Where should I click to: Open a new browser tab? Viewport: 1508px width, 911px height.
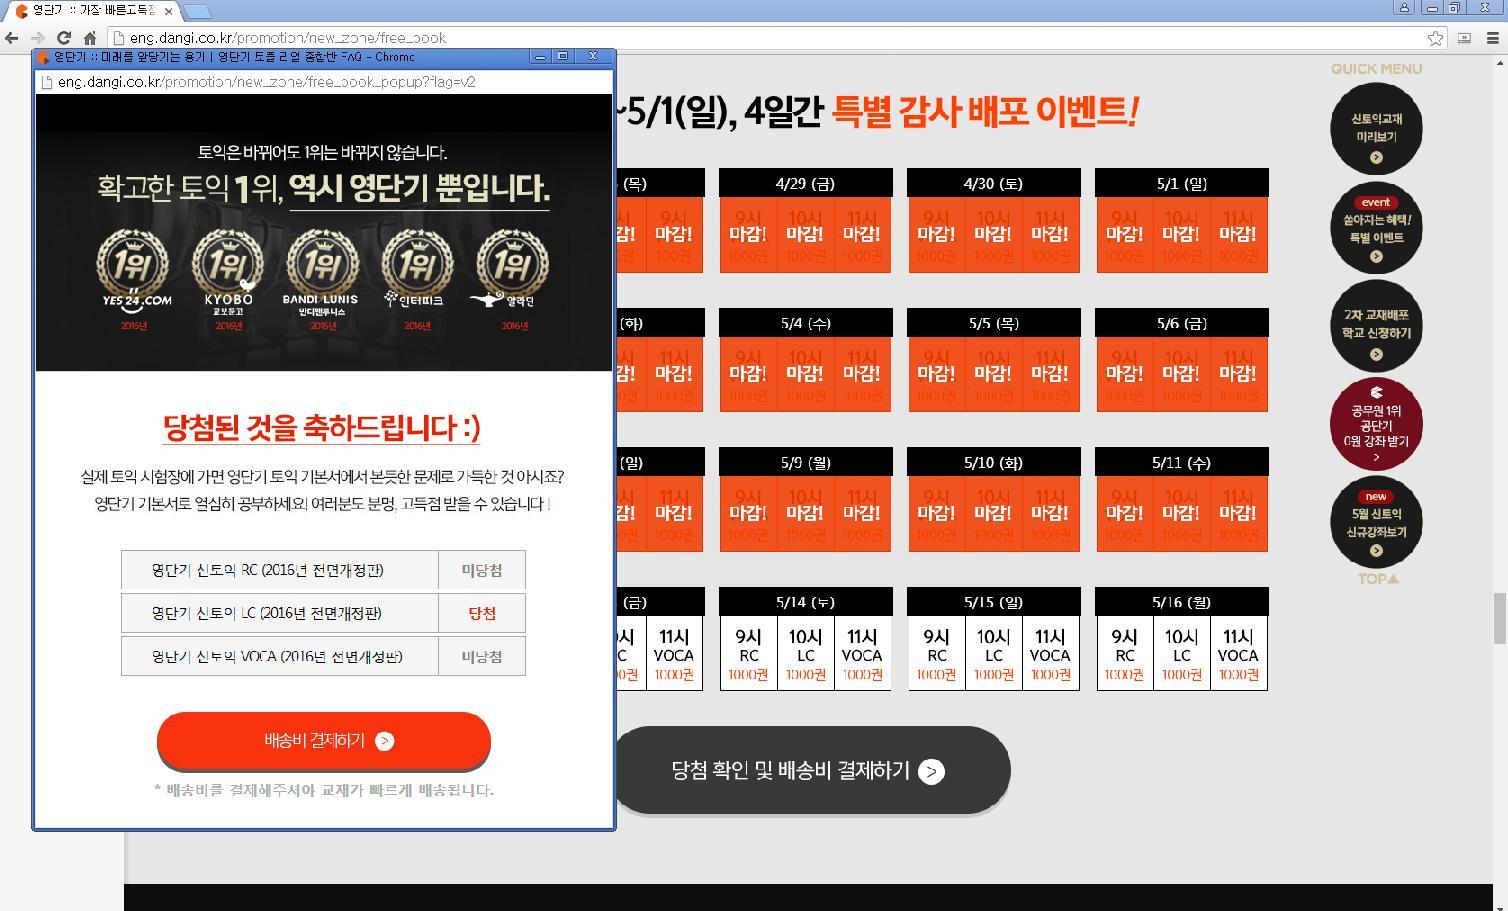[x=197, y=11]
